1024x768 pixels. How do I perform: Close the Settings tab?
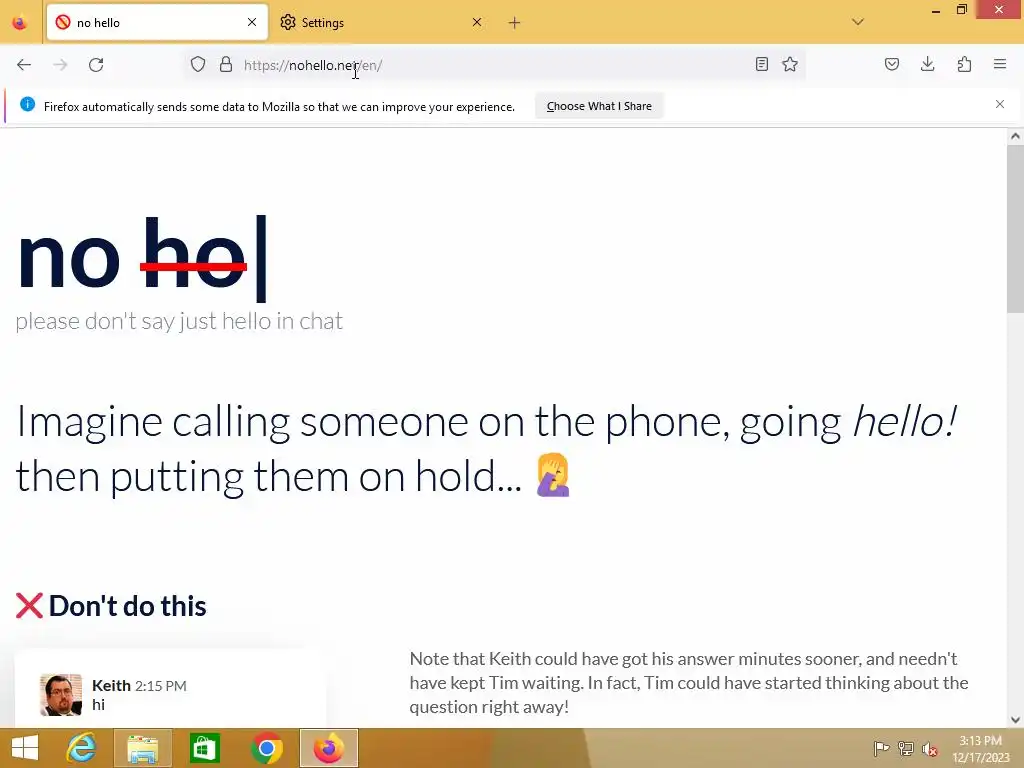pyautogui.click(x=477, y=22)
